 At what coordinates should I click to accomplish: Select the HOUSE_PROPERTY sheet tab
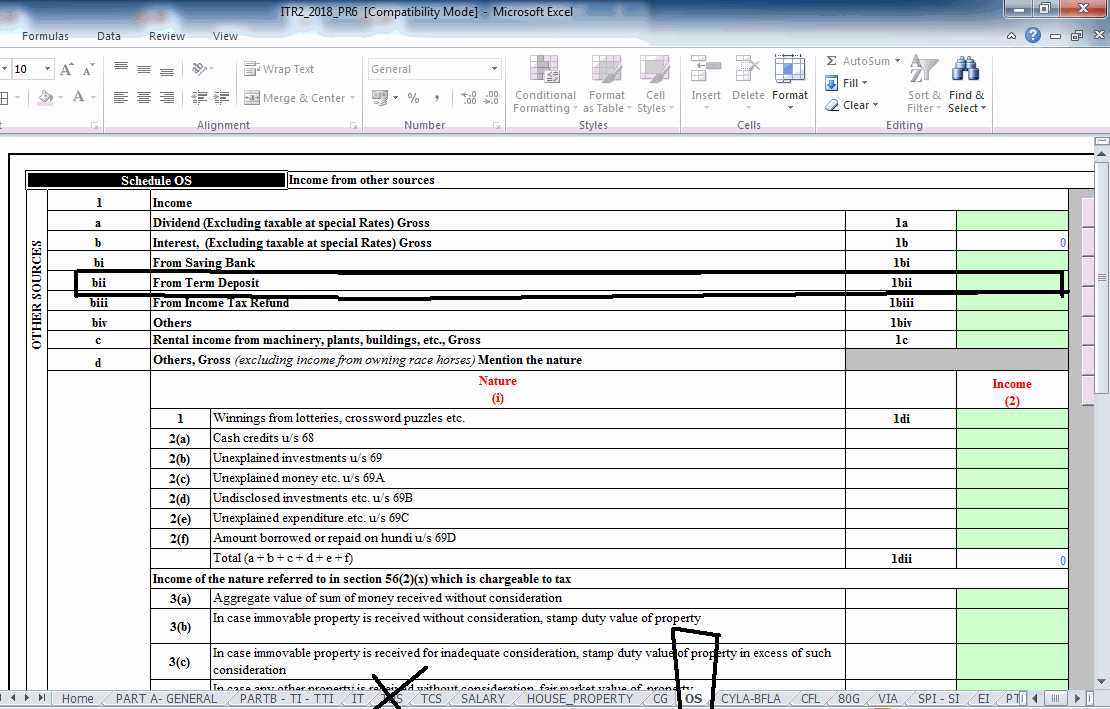point(580,698)
